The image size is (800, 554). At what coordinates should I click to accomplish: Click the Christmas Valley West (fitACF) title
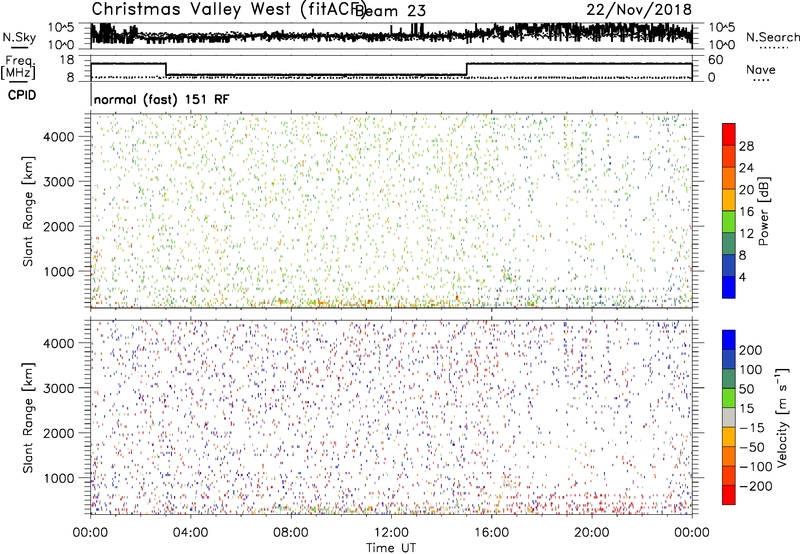[x=228, y=9]
